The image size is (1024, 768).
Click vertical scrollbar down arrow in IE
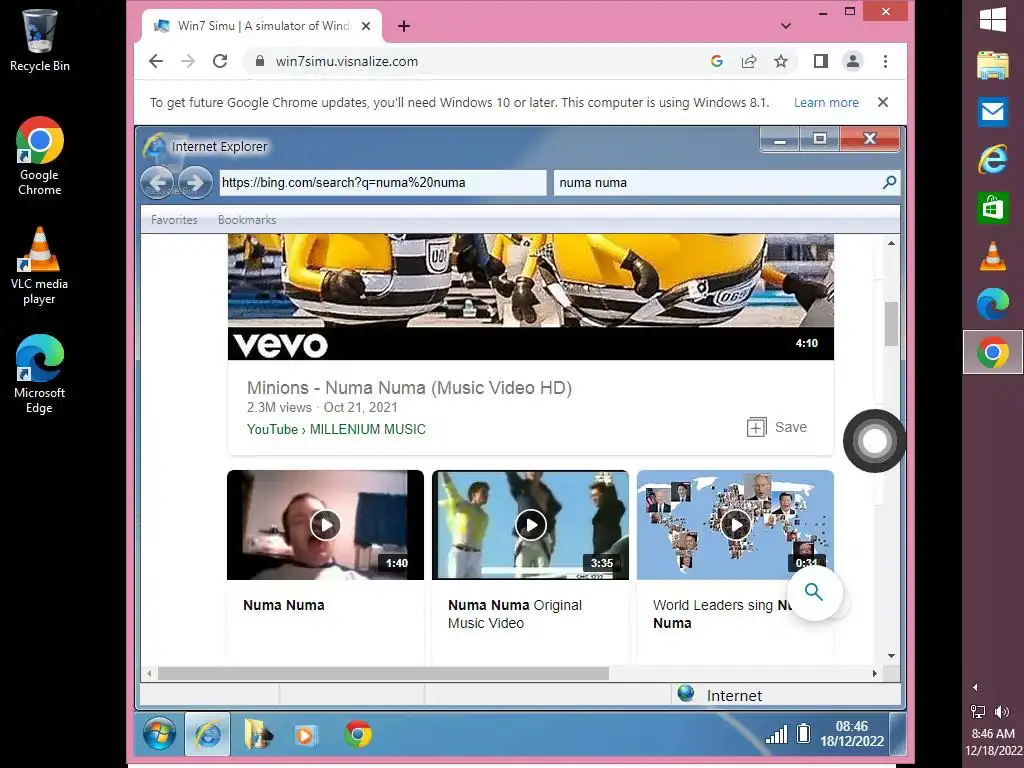tap(891, 656)
